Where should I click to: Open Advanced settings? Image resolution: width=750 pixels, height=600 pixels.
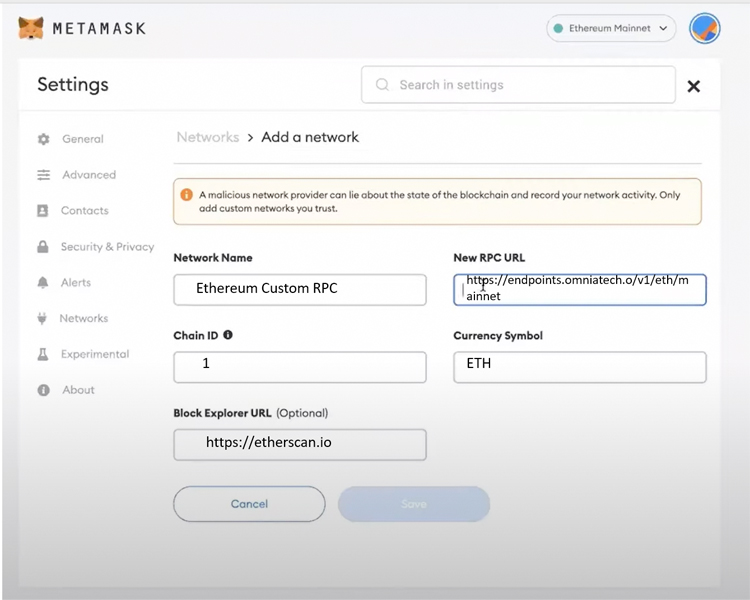89,175
